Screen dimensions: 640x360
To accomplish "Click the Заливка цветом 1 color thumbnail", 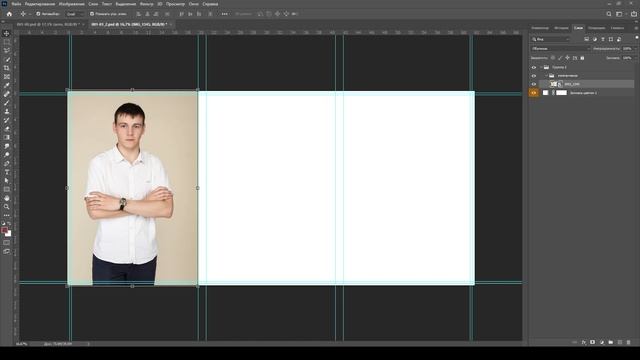I will click(545, 93).
